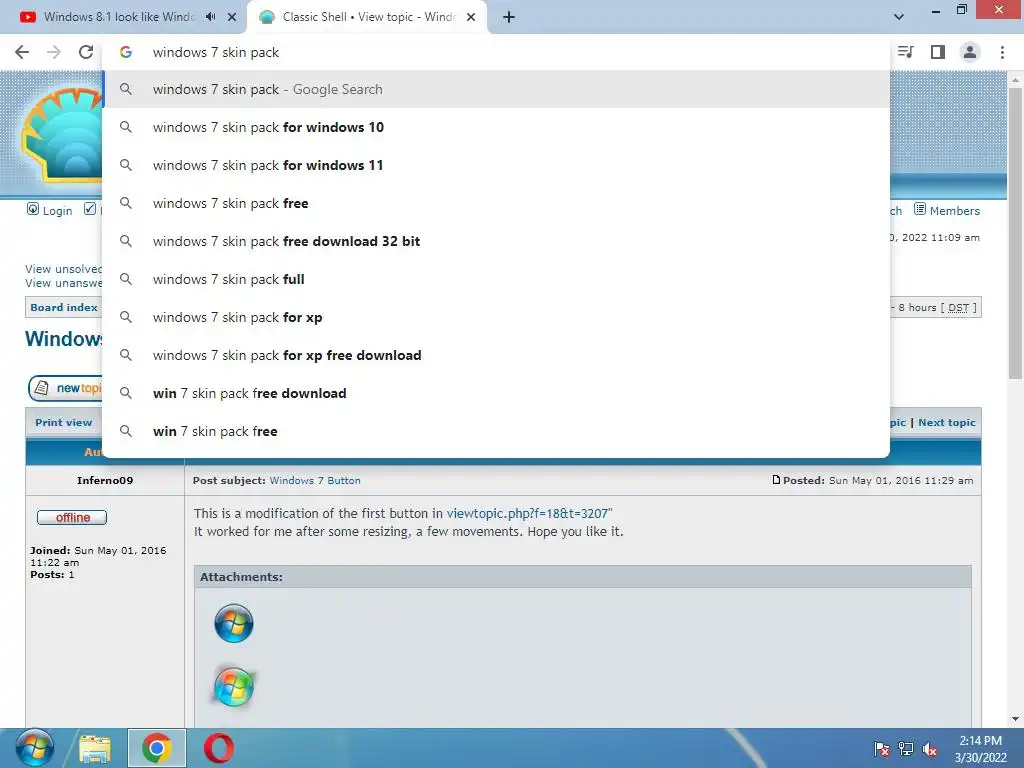Image resolution: width=1024 pixels, height=768 pixels.
Task: Open viewtopic.php?f=18&t=3207 link in post
Action: 529,514
